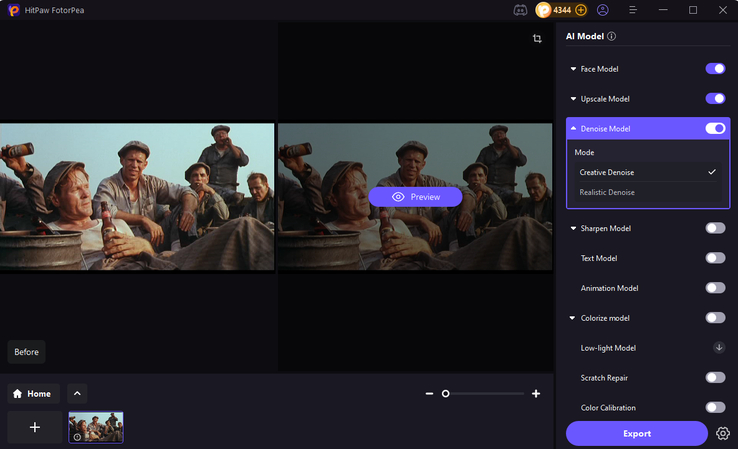Image resolution: width=738 pixels, height=449 pixels.
Task: Open the hamburger menu icon
Action: click(633, 10)
